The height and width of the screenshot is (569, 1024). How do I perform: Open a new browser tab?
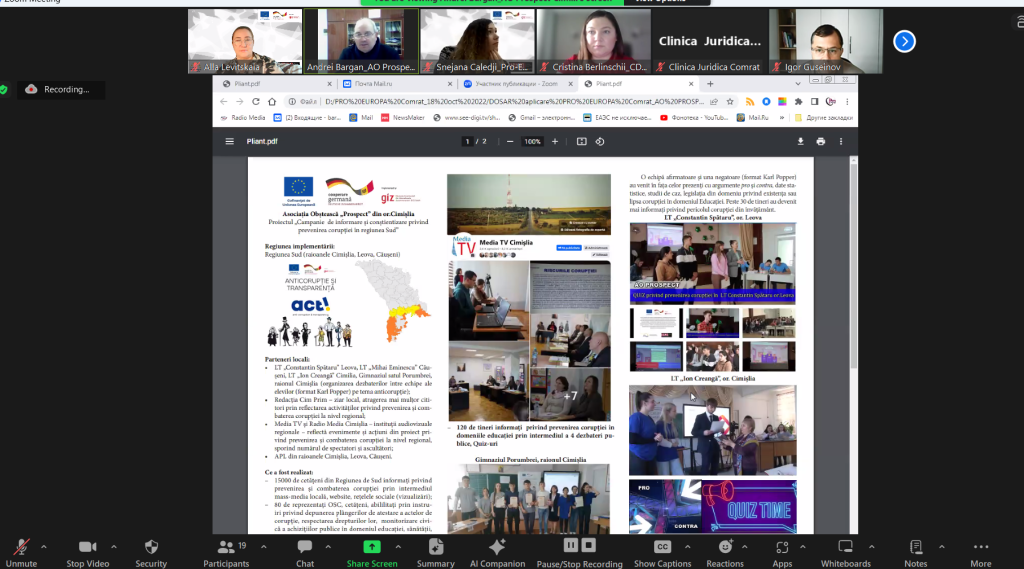click(710, 84)
